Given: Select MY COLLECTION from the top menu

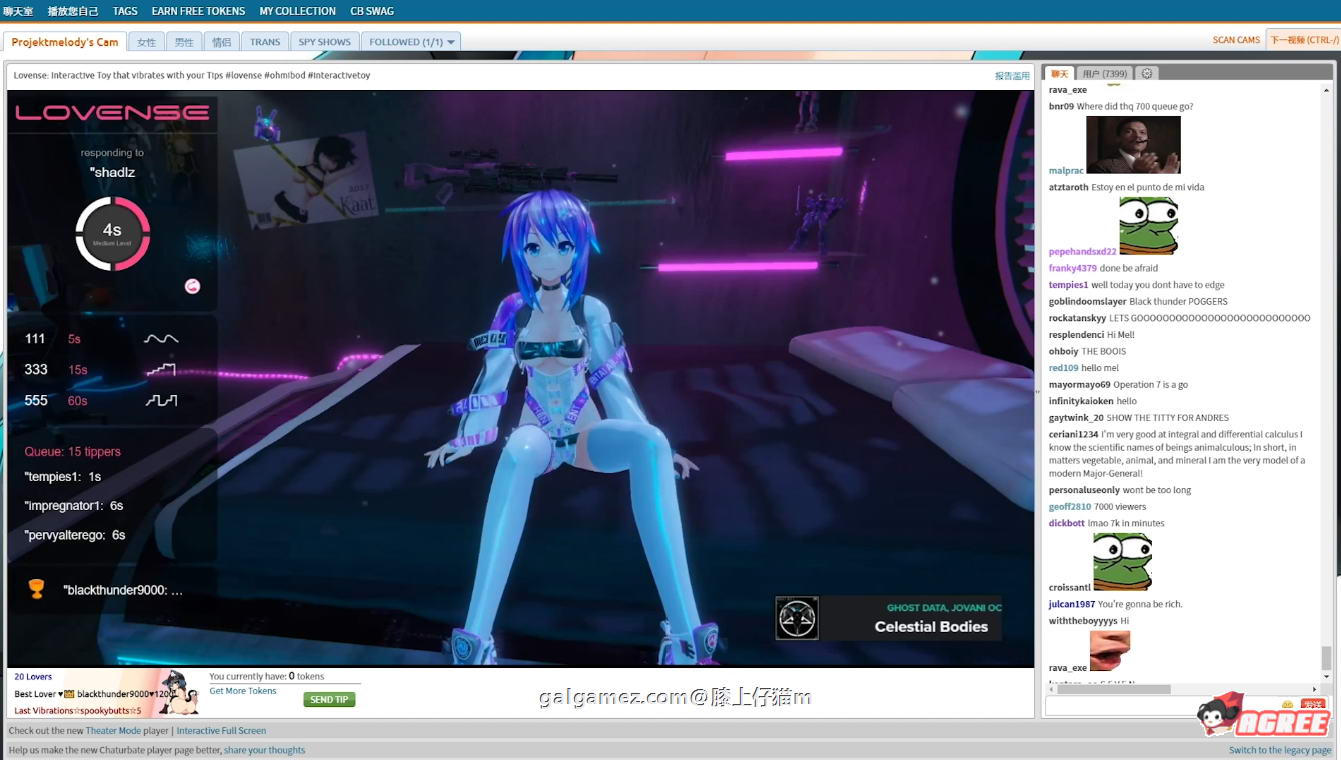Looking at the screenshot, I should pos(297,11).
